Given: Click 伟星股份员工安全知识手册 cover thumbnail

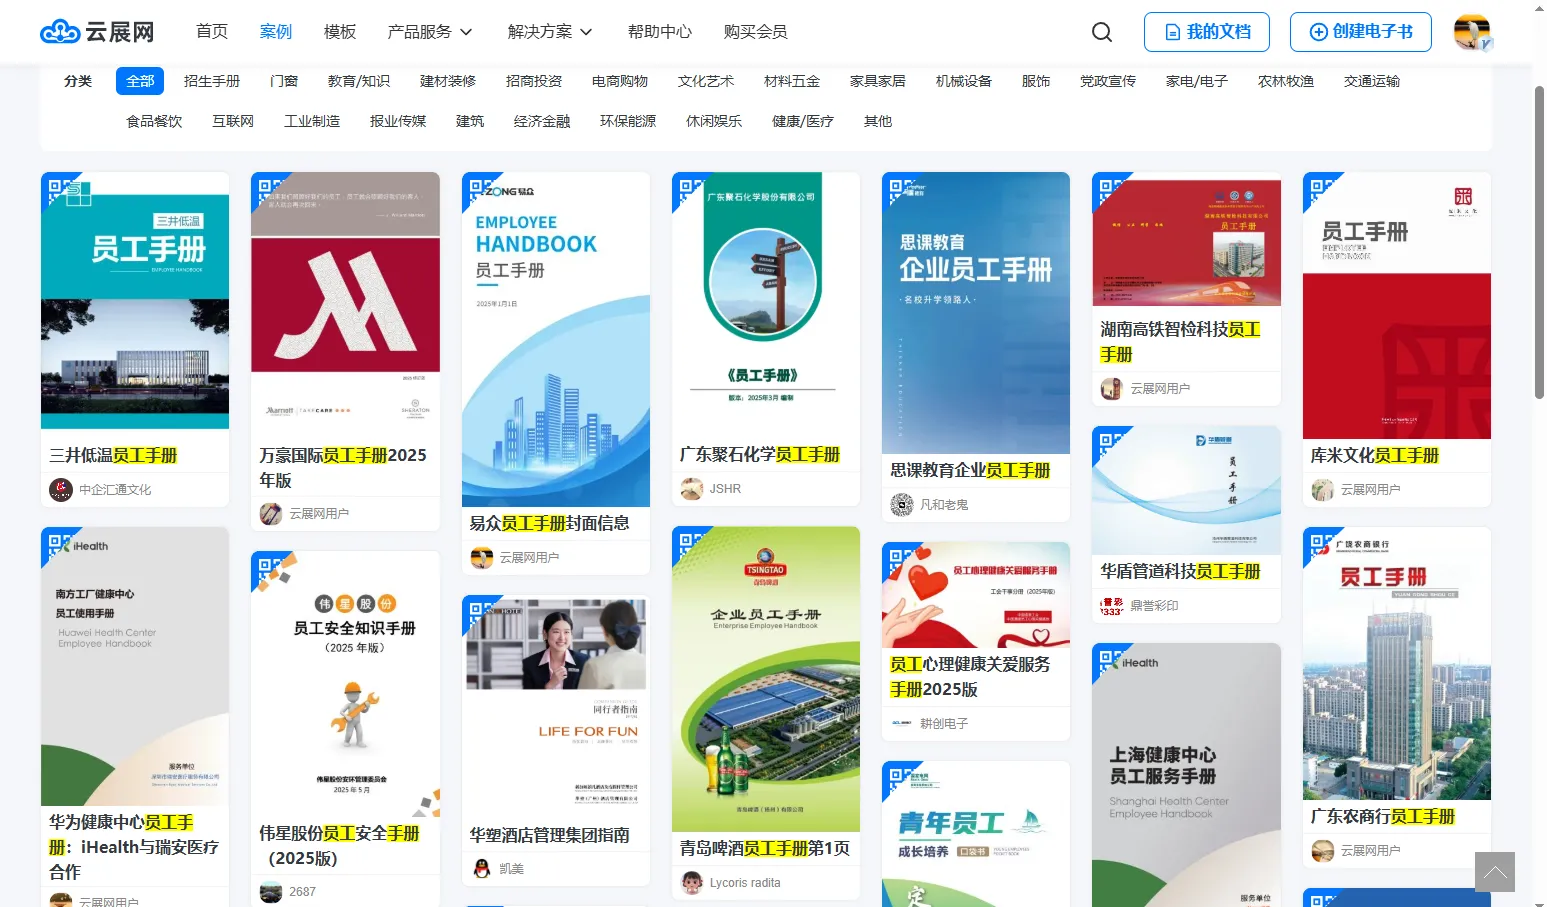Looking at the screenshot, I should coord(345,684).
